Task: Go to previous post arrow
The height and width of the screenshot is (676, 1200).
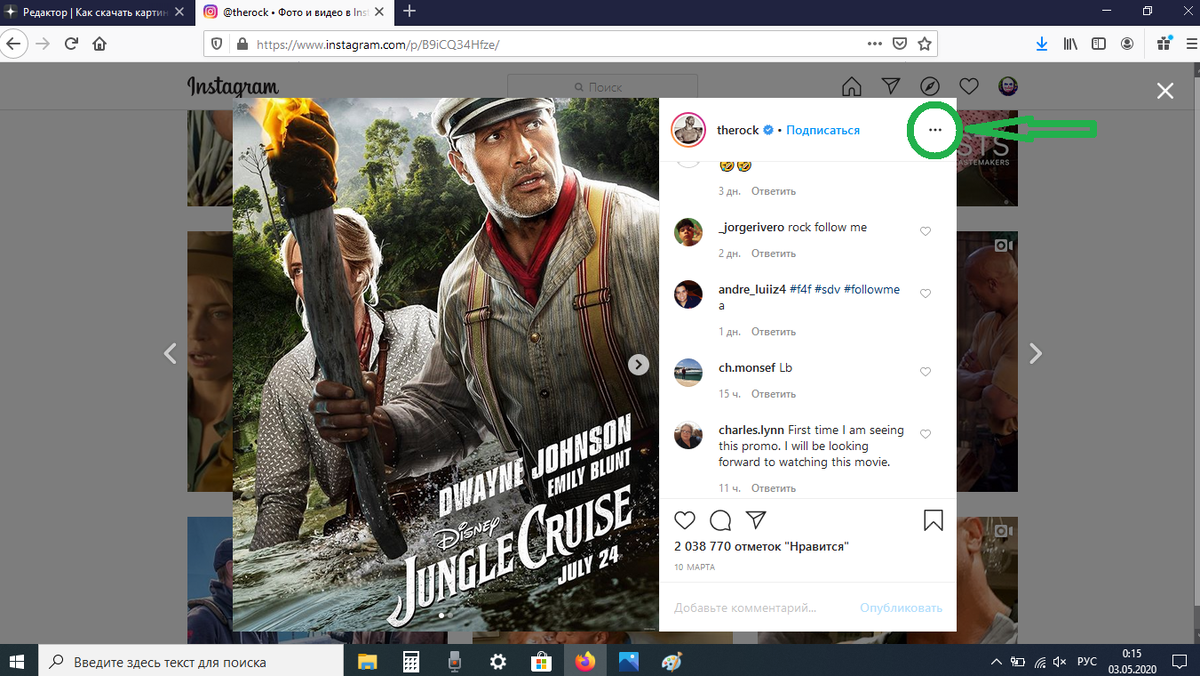Action: [170, 353]
